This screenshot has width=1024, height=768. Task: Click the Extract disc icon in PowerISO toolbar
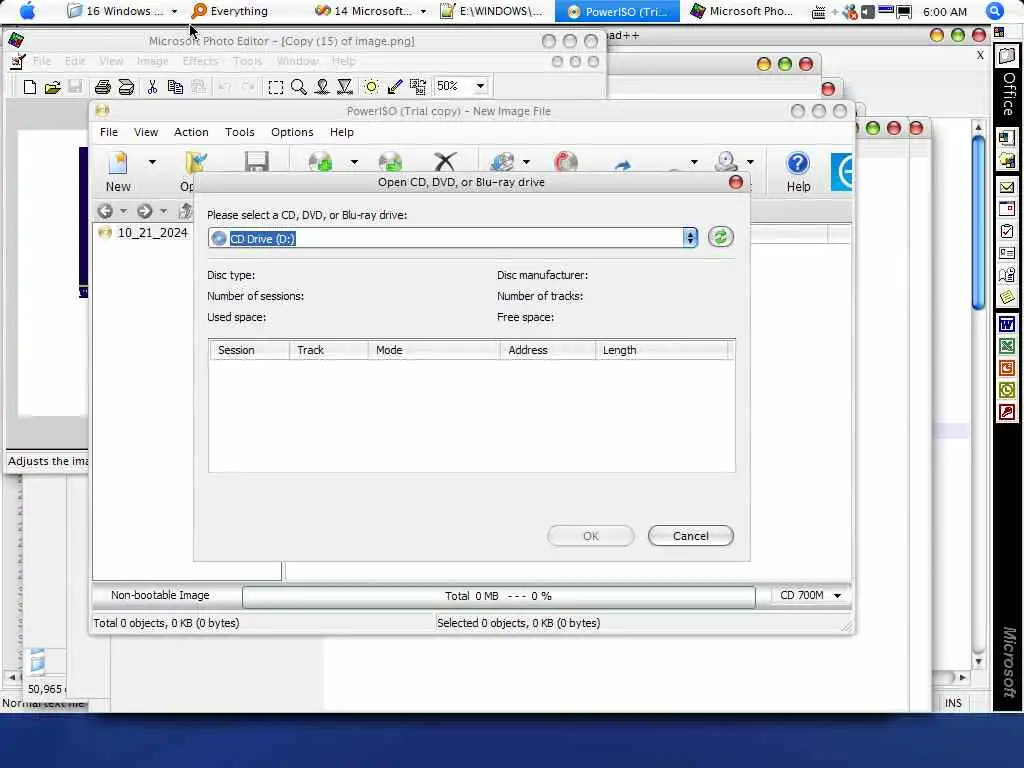point(391,162)
